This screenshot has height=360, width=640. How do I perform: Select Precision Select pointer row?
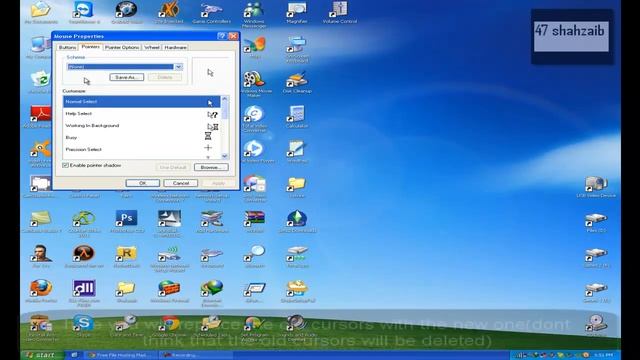141,149
